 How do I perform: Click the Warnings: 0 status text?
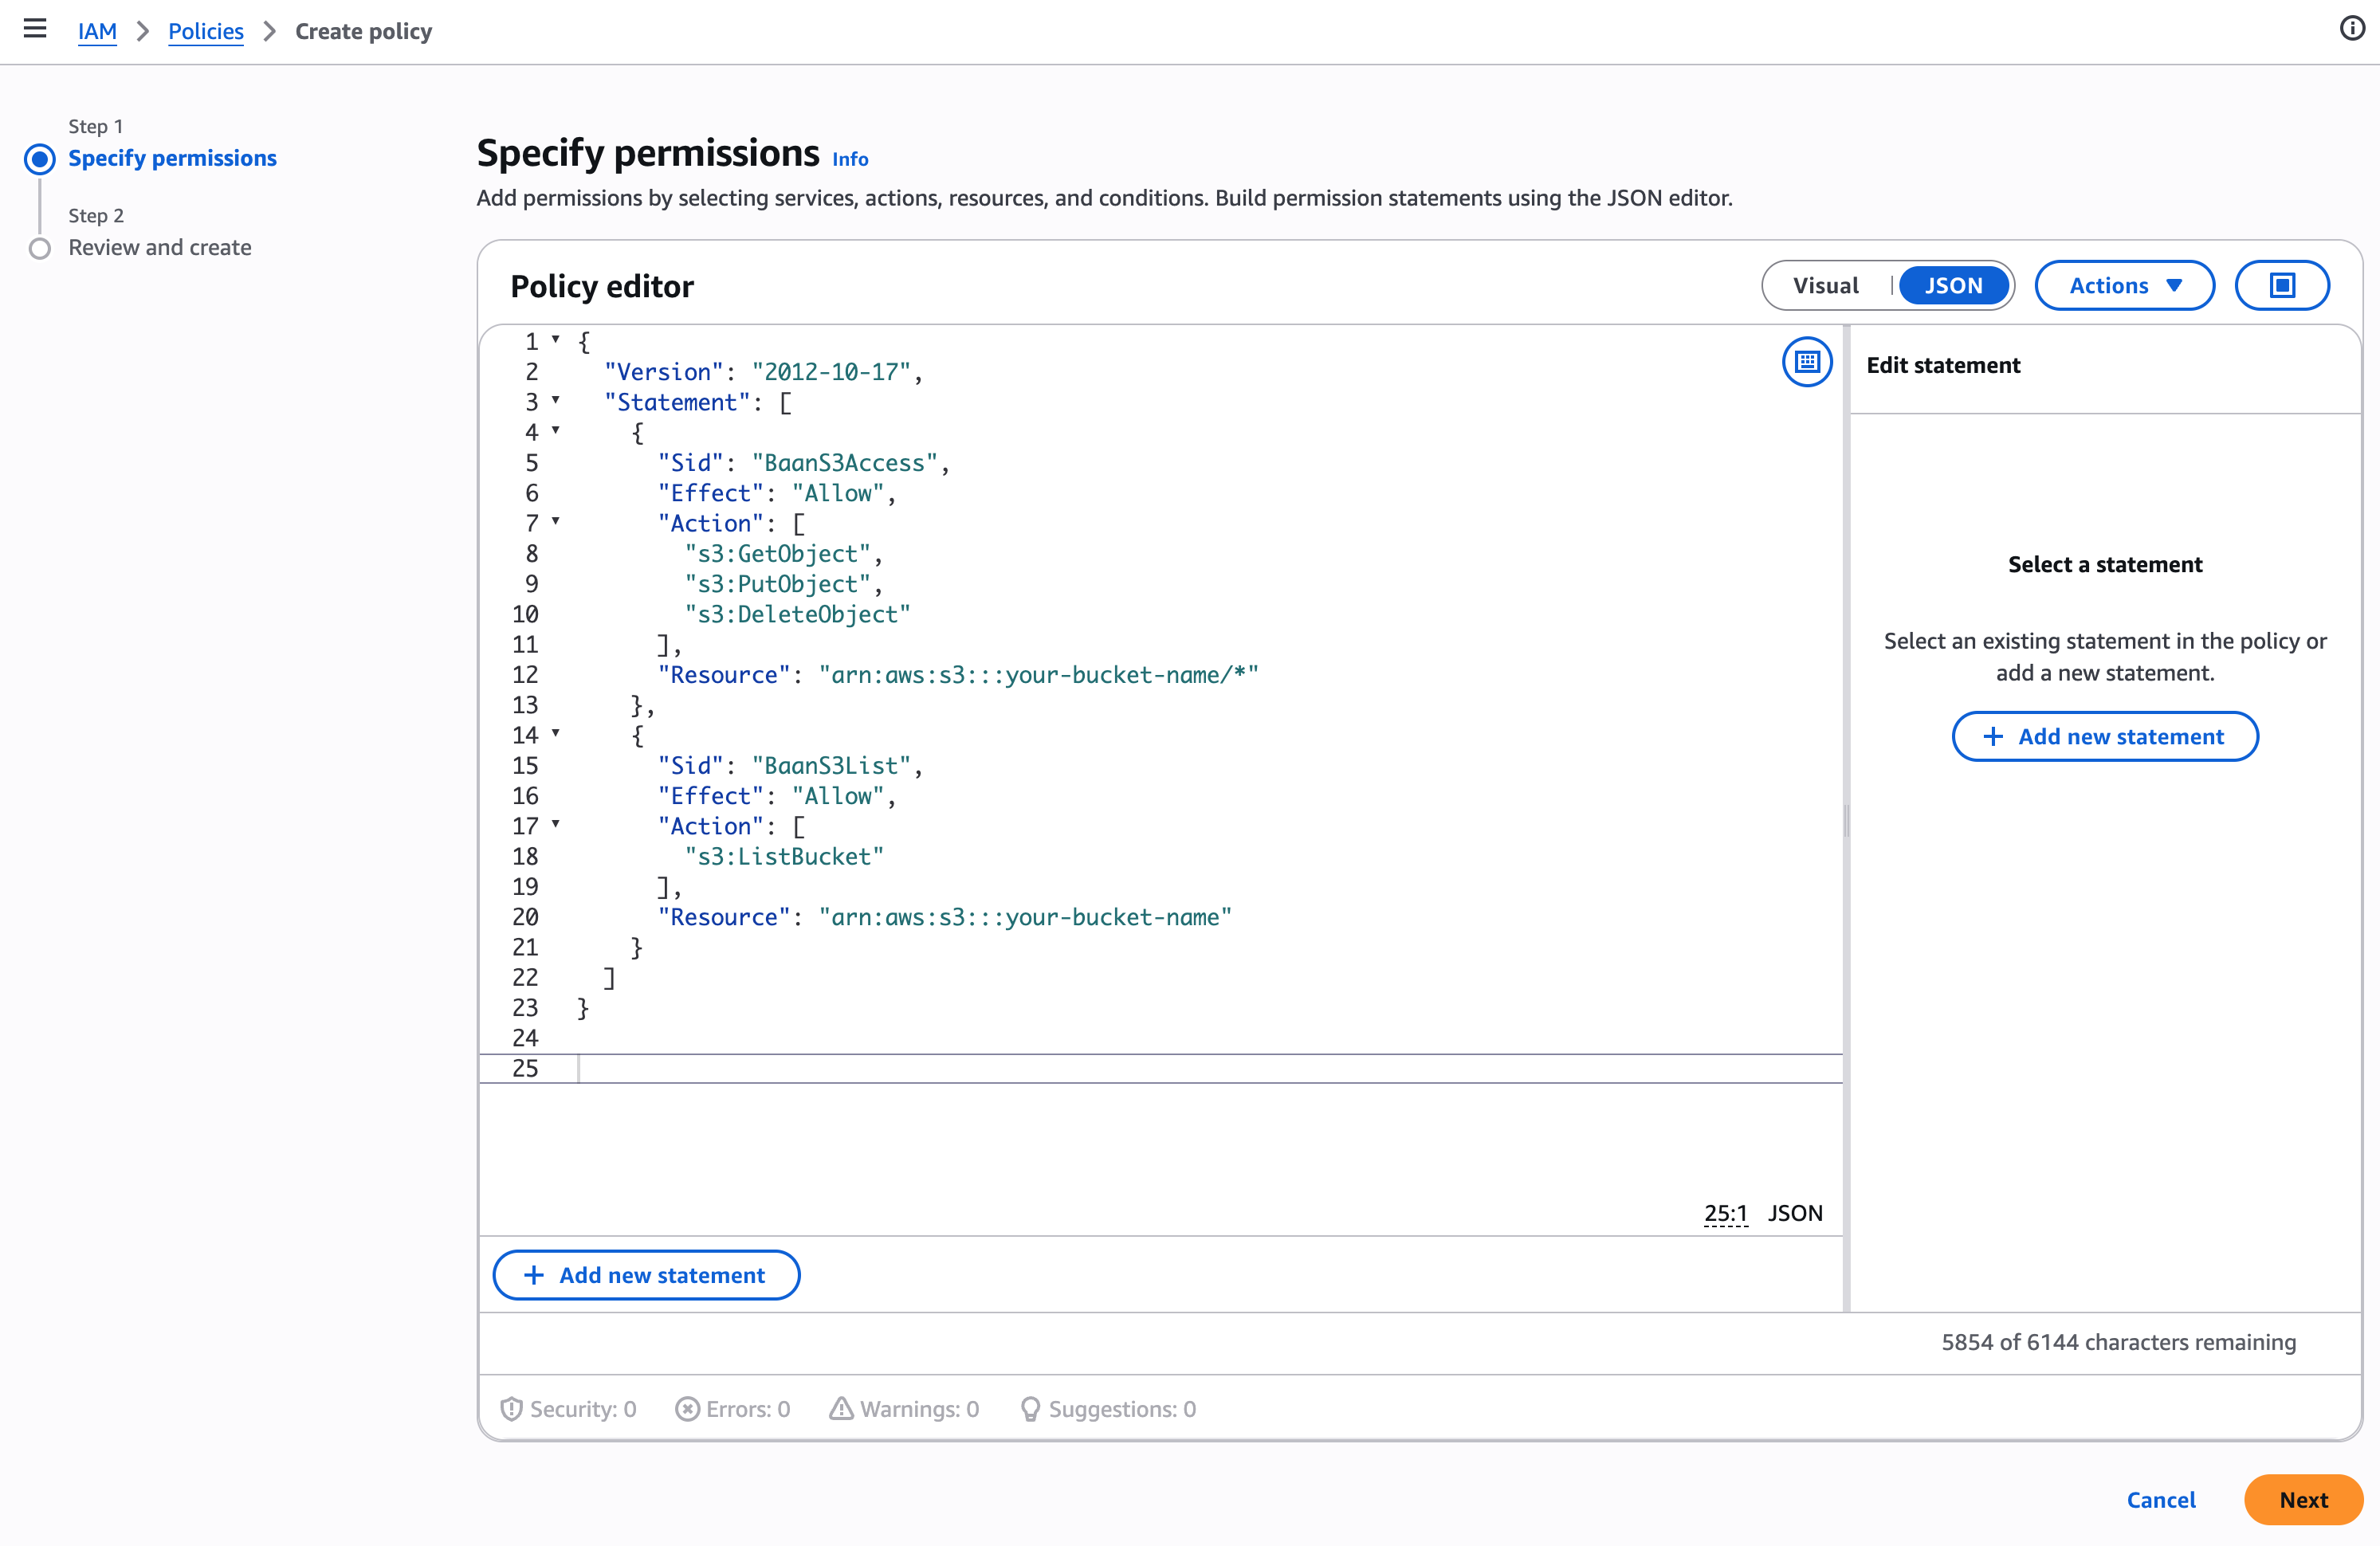(x=919, y=1408)
